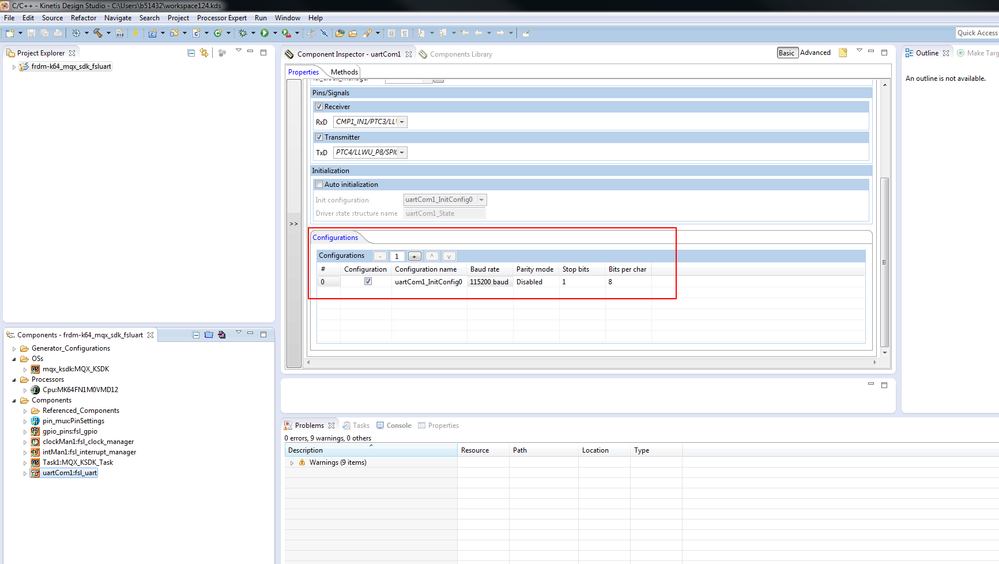Click the Link with Editor icon in Project Explorer
The image size is (999, 564).
coord(204,53)
